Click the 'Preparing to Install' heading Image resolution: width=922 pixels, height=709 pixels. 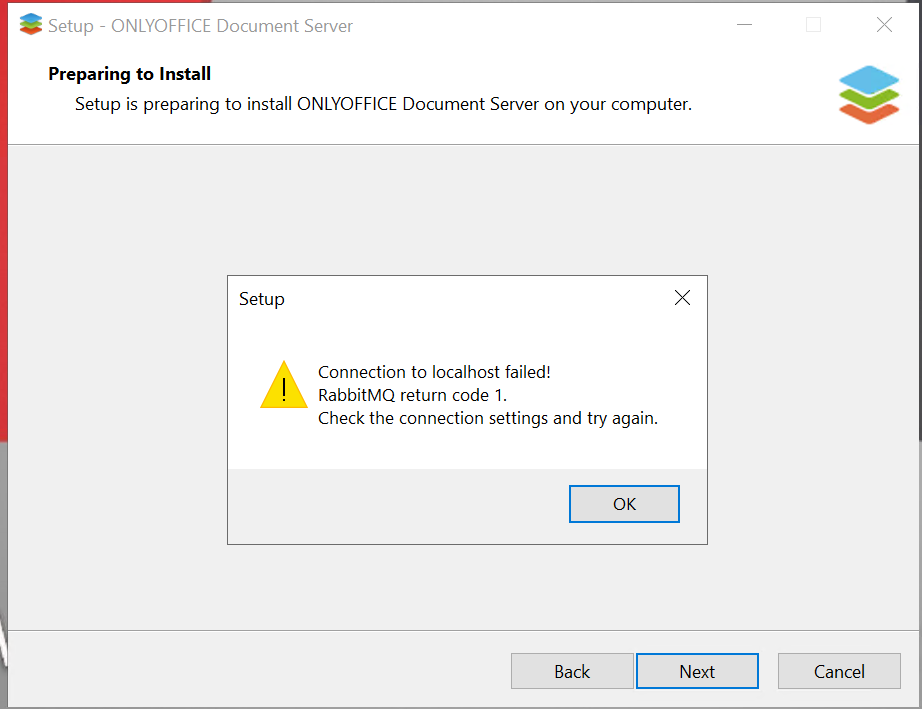click(130, 74)
